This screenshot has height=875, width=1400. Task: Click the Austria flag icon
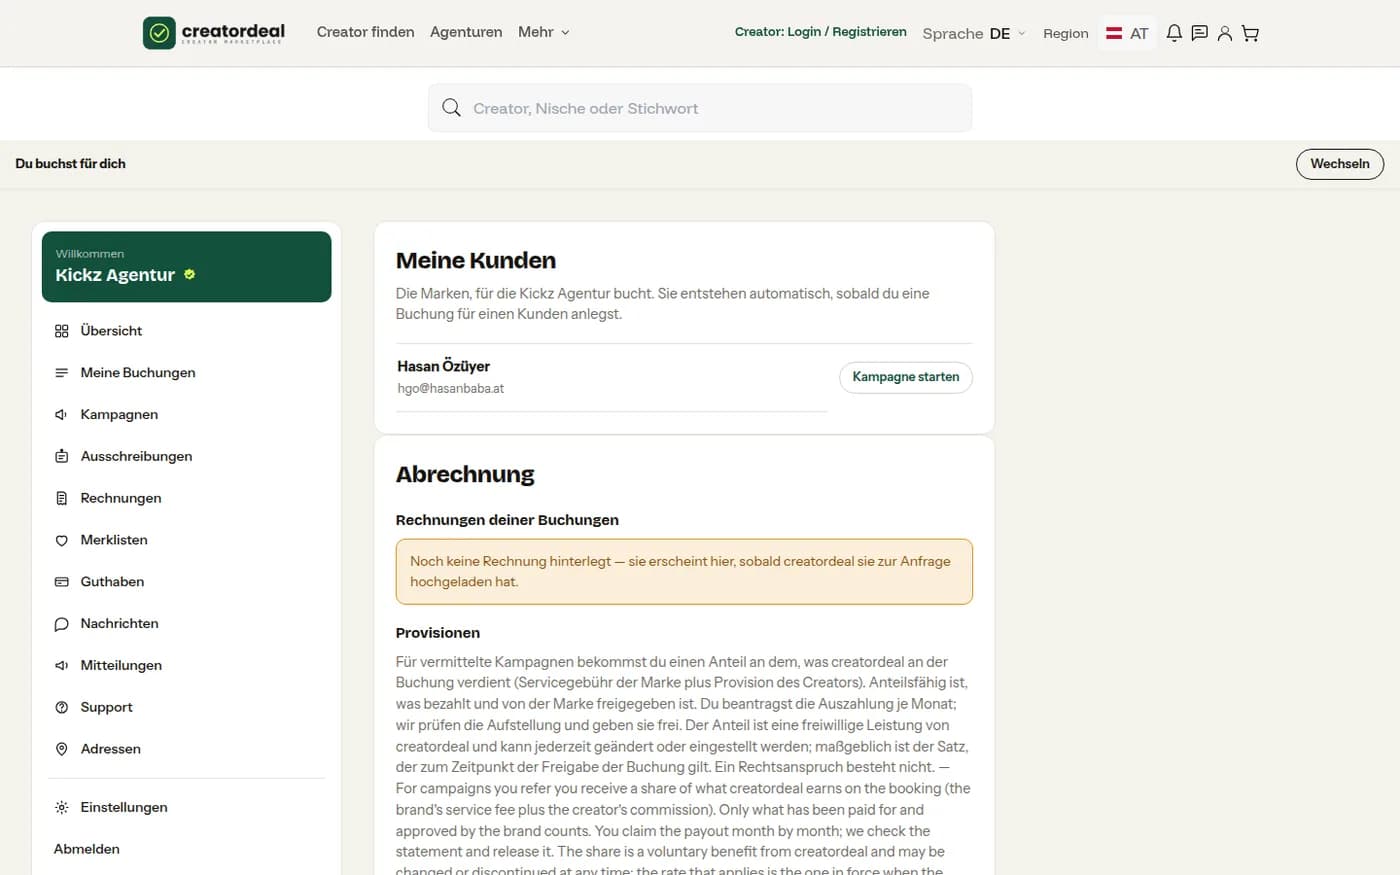[1114, 33]
